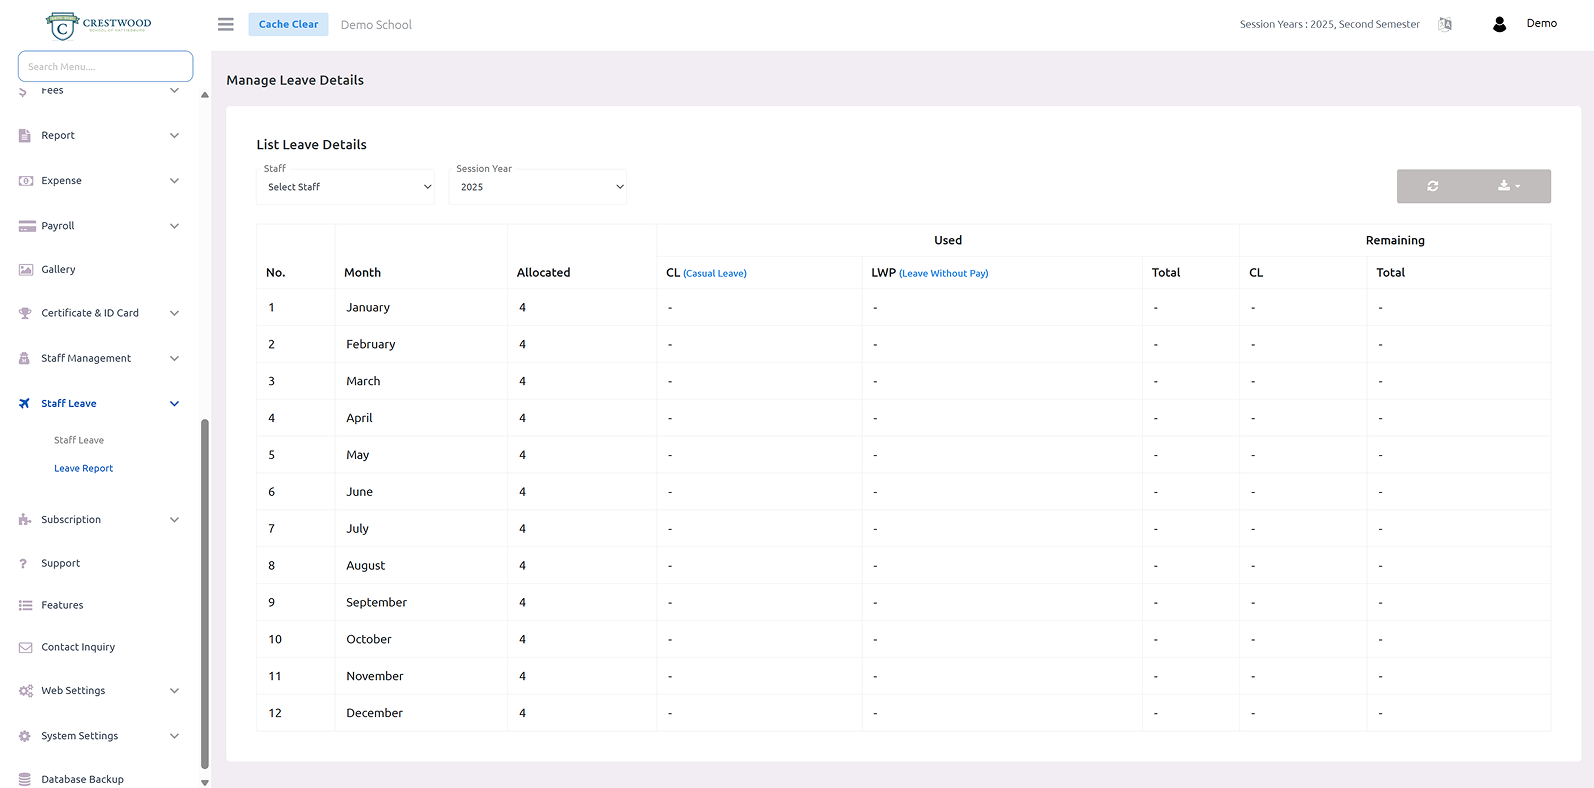
Task: Click the Gallery image icon in sidebar
Action: [26, 270]
